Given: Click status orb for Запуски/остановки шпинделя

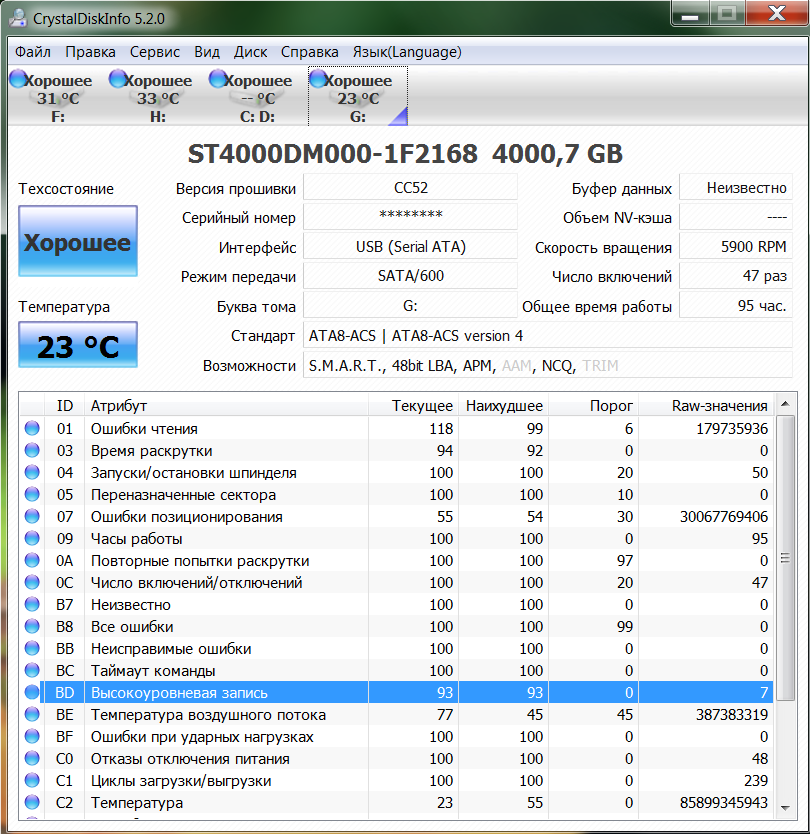Looking at the screenshot, I should (32, 472).
